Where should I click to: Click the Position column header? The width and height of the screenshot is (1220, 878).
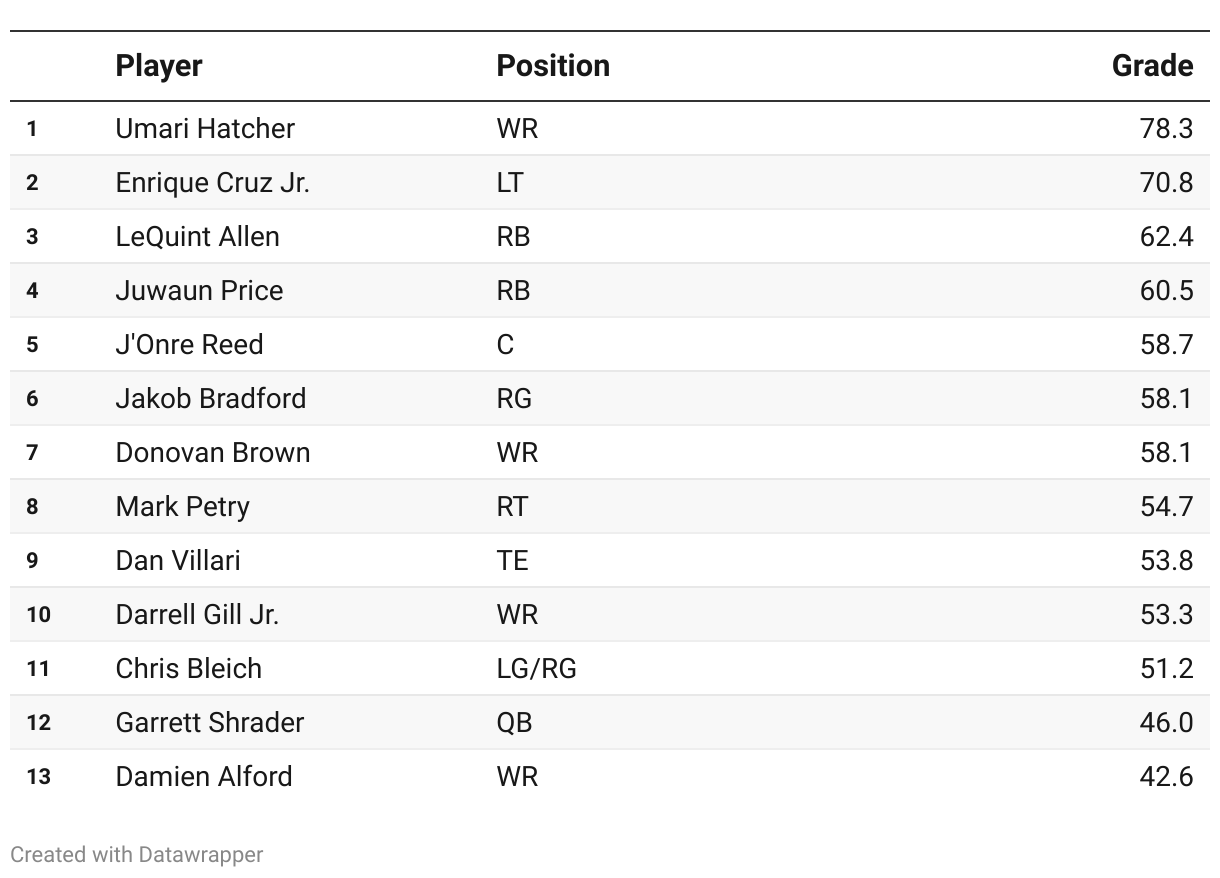[x=553, y=66]
